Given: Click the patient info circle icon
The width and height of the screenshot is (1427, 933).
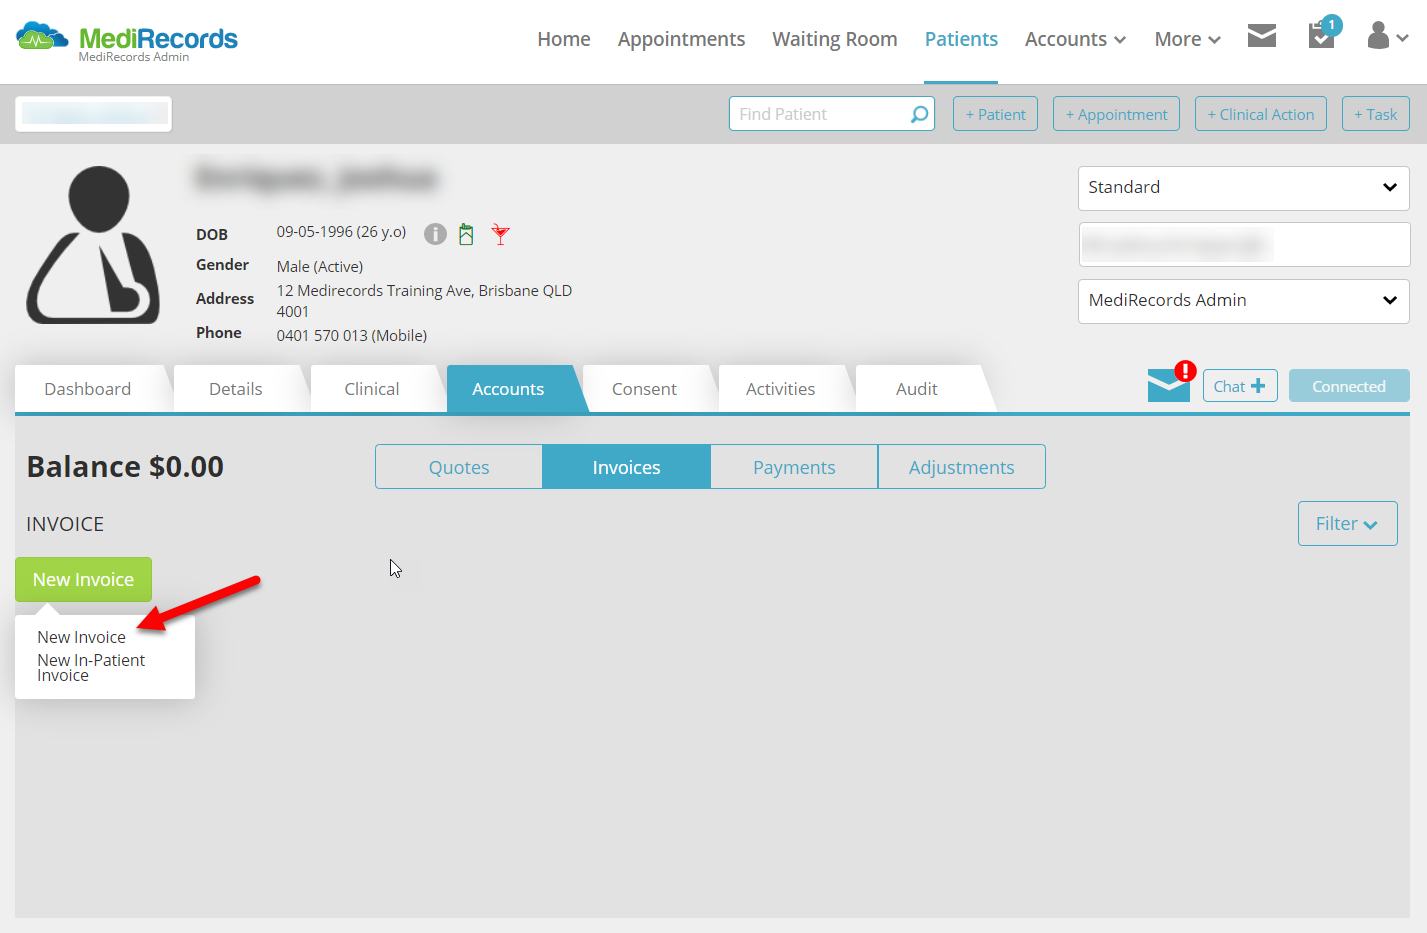Looking at the screenshot, I should tap(435, 234).
